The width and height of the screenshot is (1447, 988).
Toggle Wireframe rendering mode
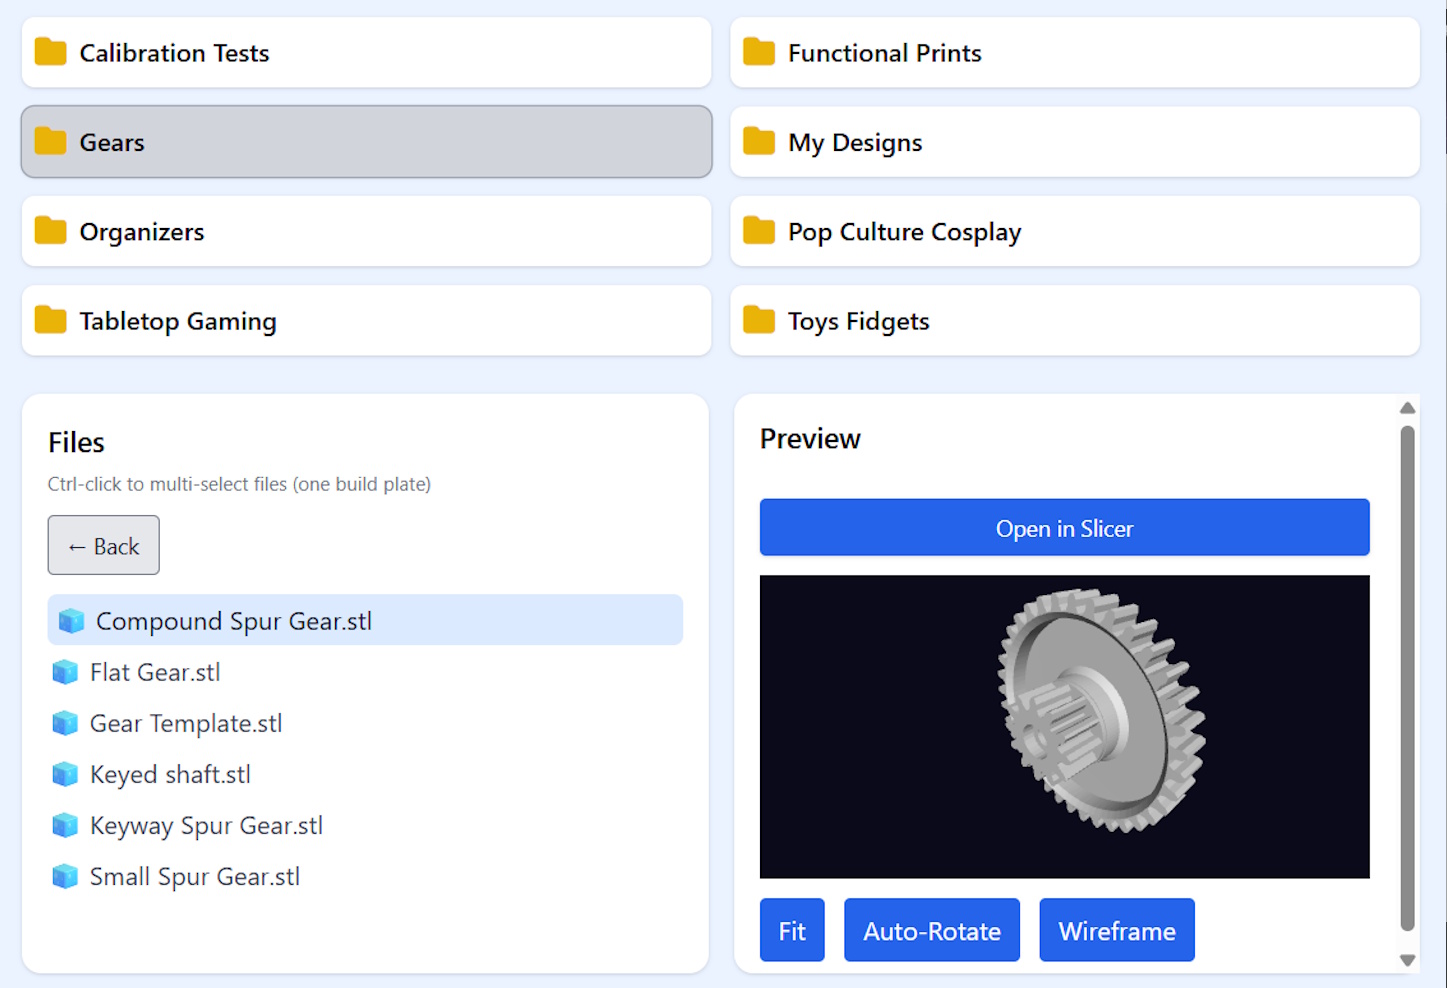(1116, 930)
